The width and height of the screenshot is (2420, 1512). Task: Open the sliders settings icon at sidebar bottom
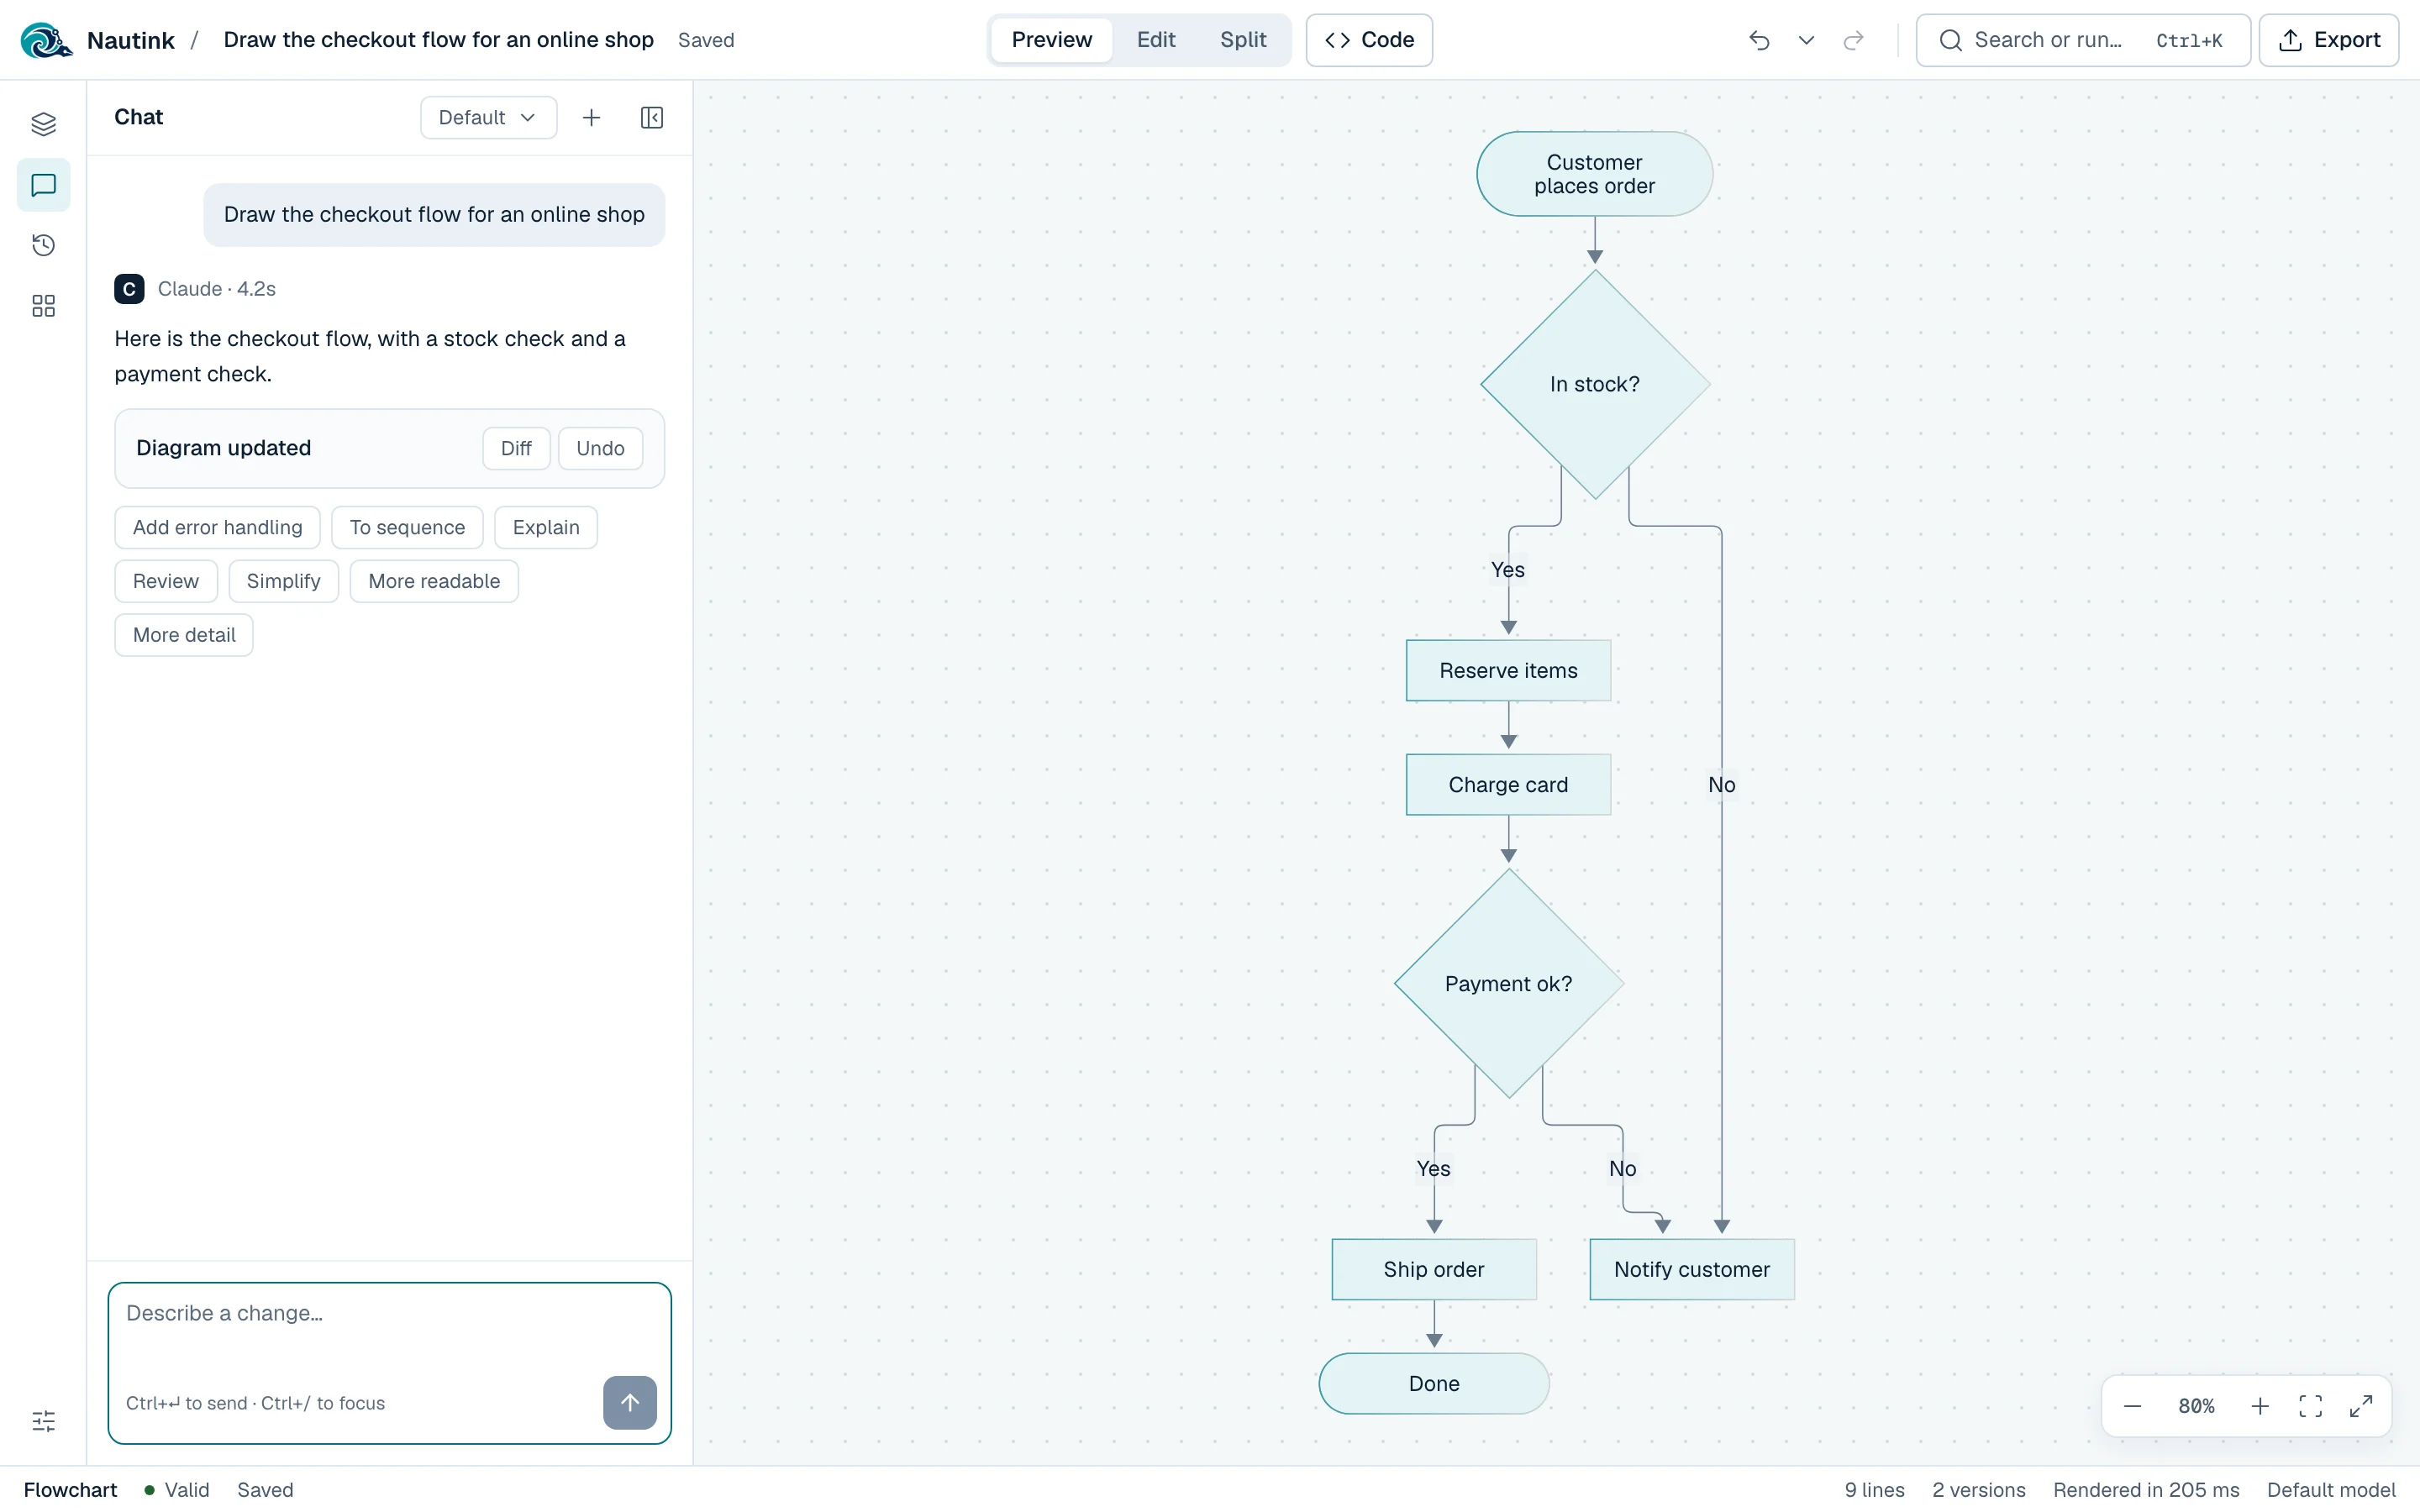point(43,1421)
